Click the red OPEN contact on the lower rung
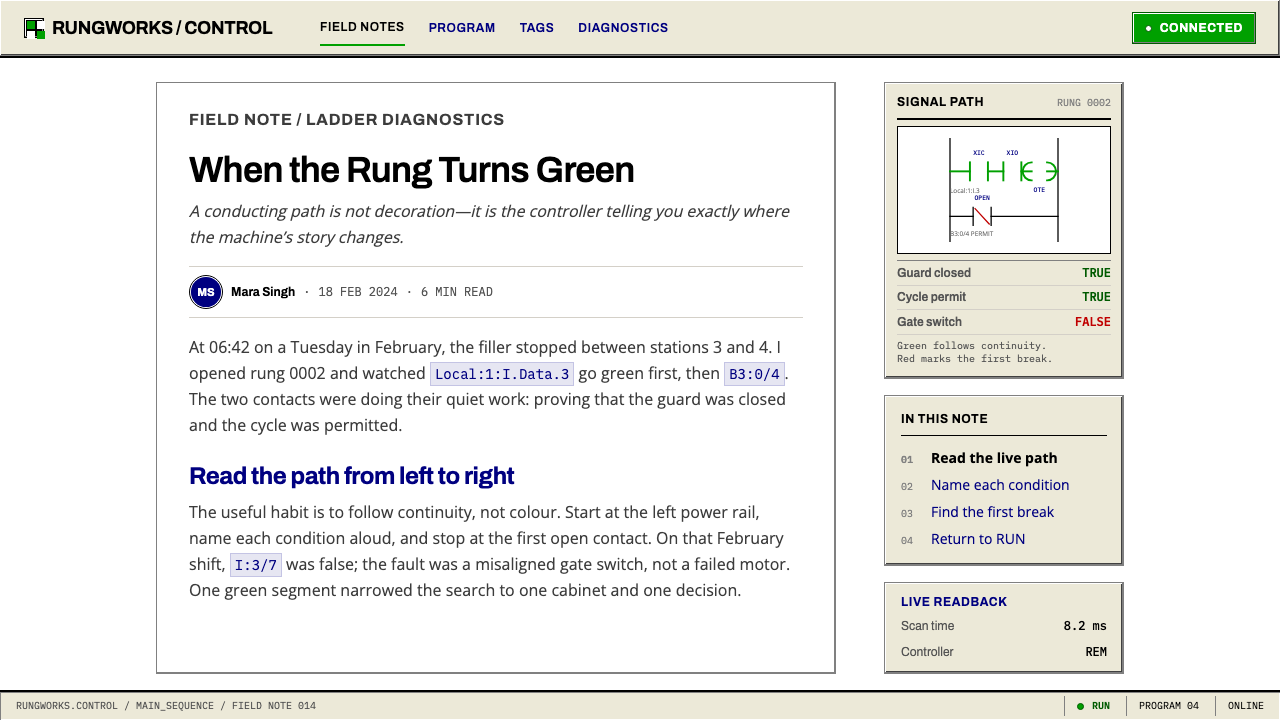Viewport: 1280px width, 720px height. coord(982,216)
